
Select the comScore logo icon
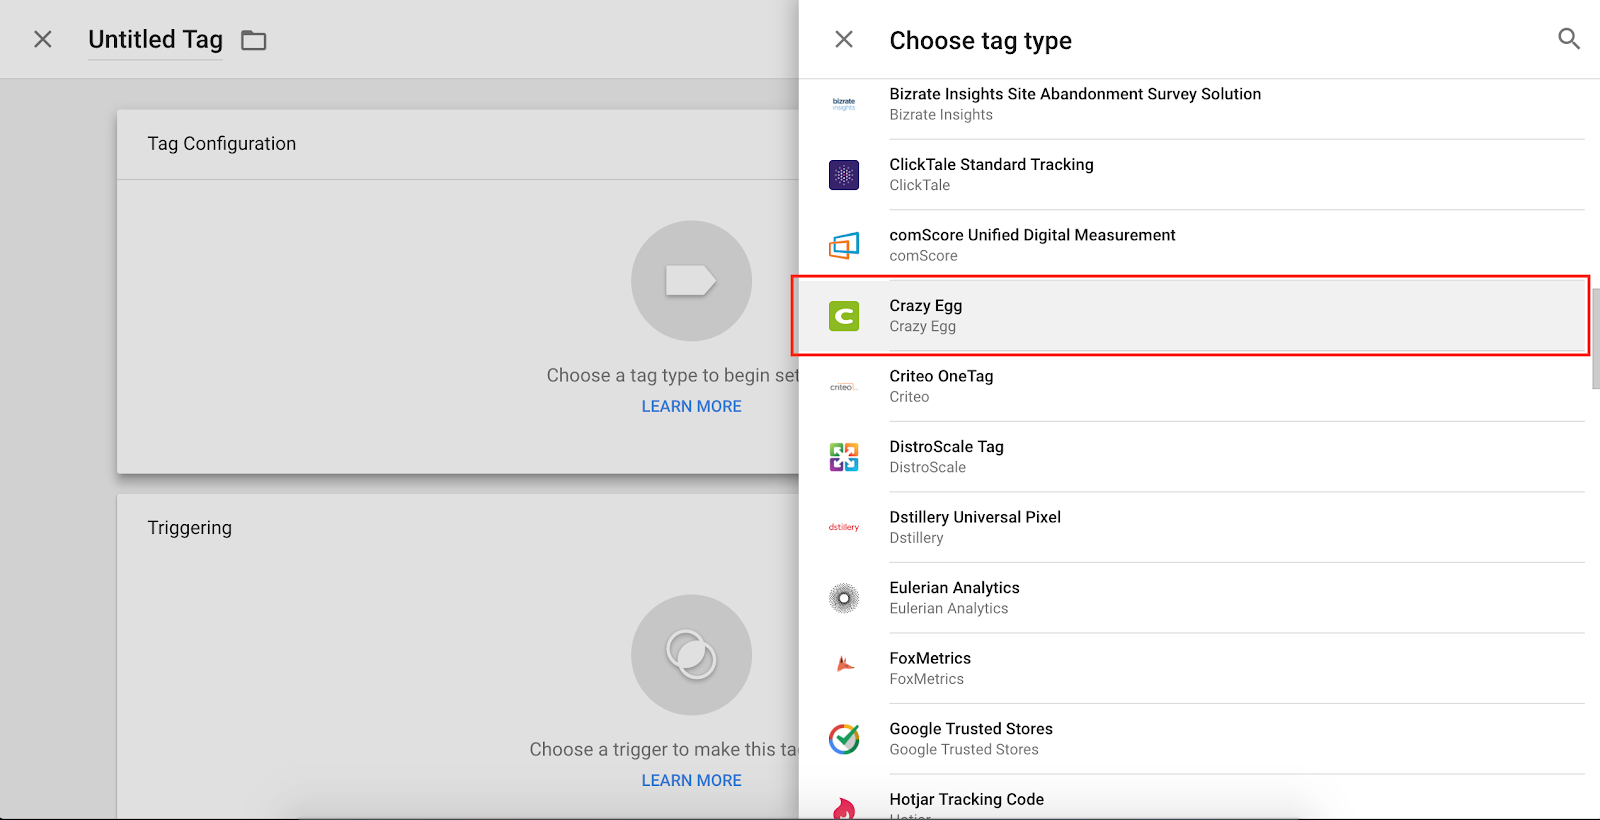coord(844,245)
